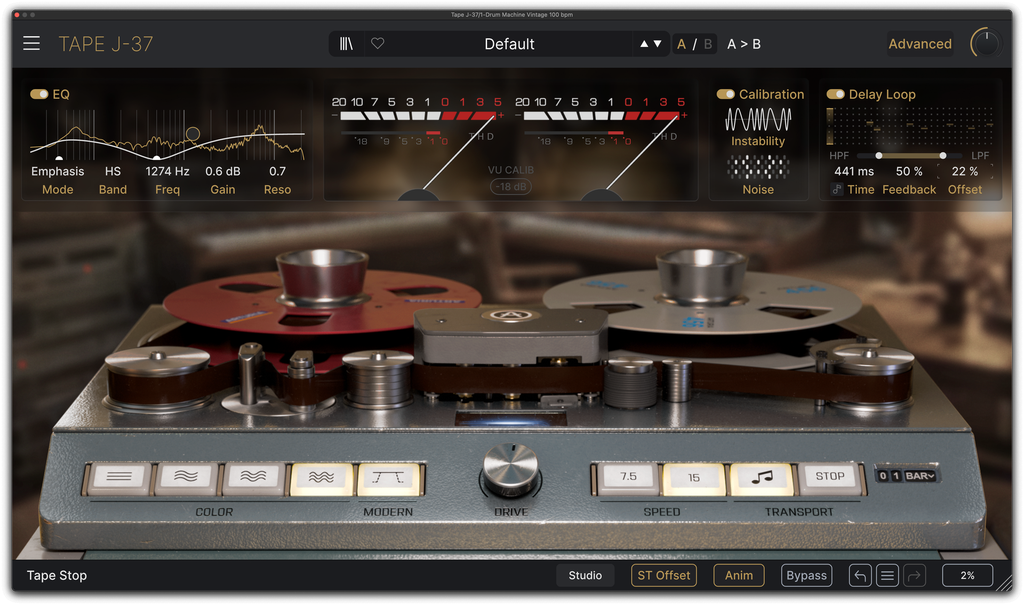This screenshot has width=1024, height=605.
Task: Click the STOP transport button
Action: point(829,477)
